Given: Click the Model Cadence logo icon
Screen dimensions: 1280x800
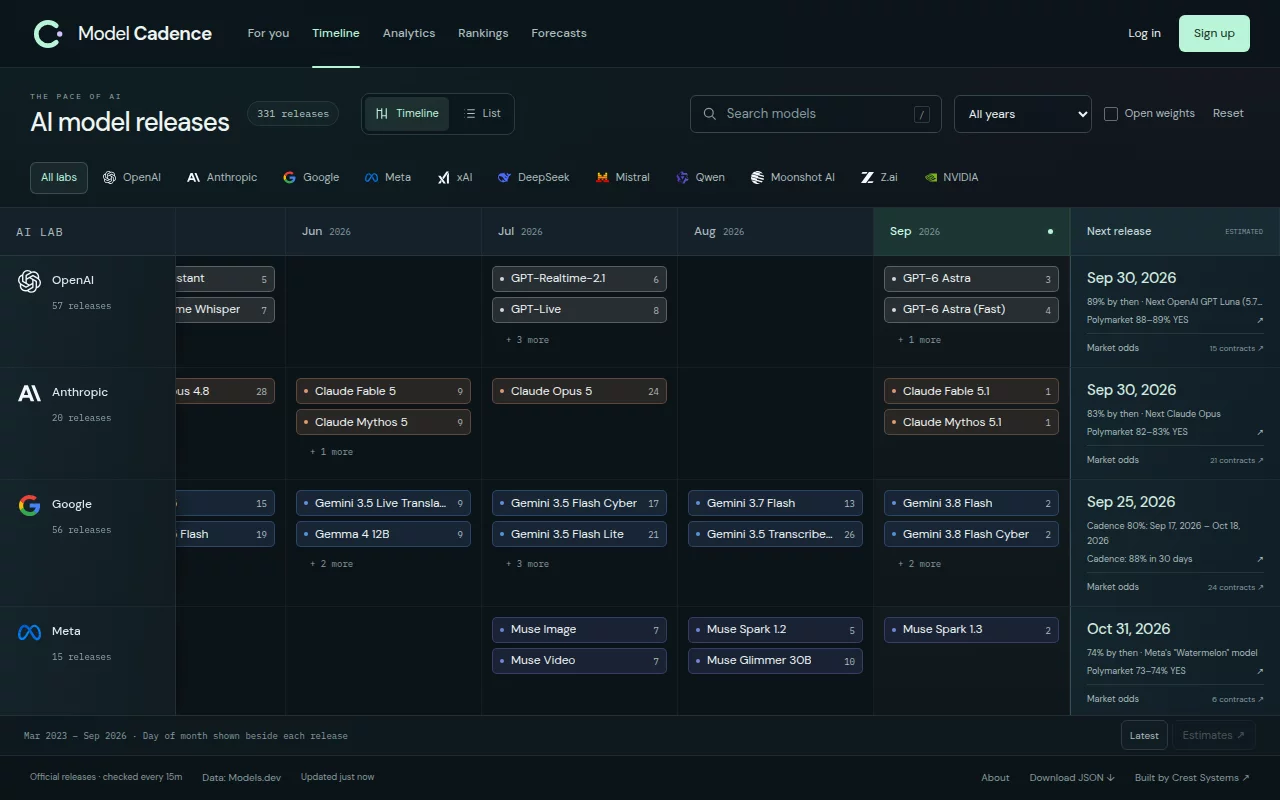Looking at the screenshot, I should click(x=48, y=33).
